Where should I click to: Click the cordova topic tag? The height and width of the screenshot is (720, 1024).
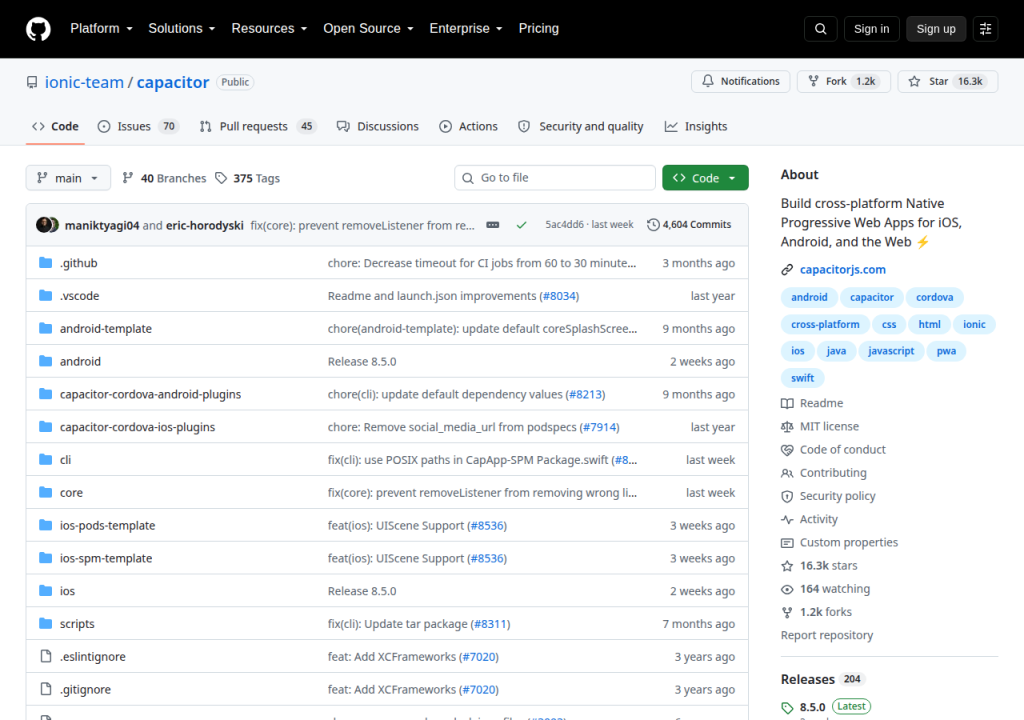coord(934,297)
